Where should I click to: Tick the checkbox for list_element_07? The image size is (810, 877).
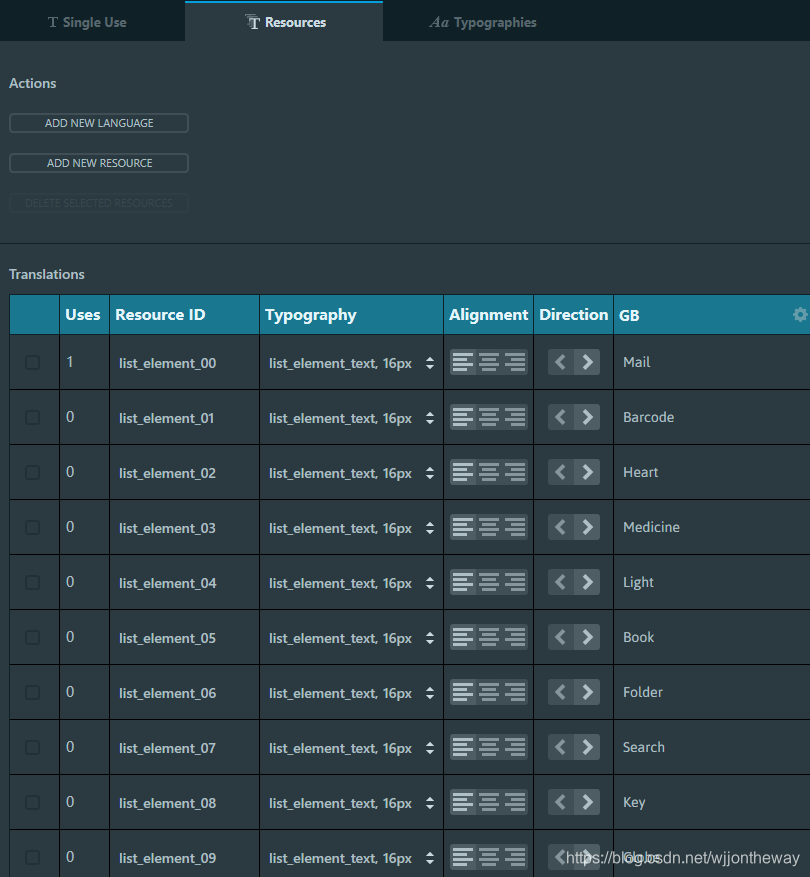tap(32, 747)
